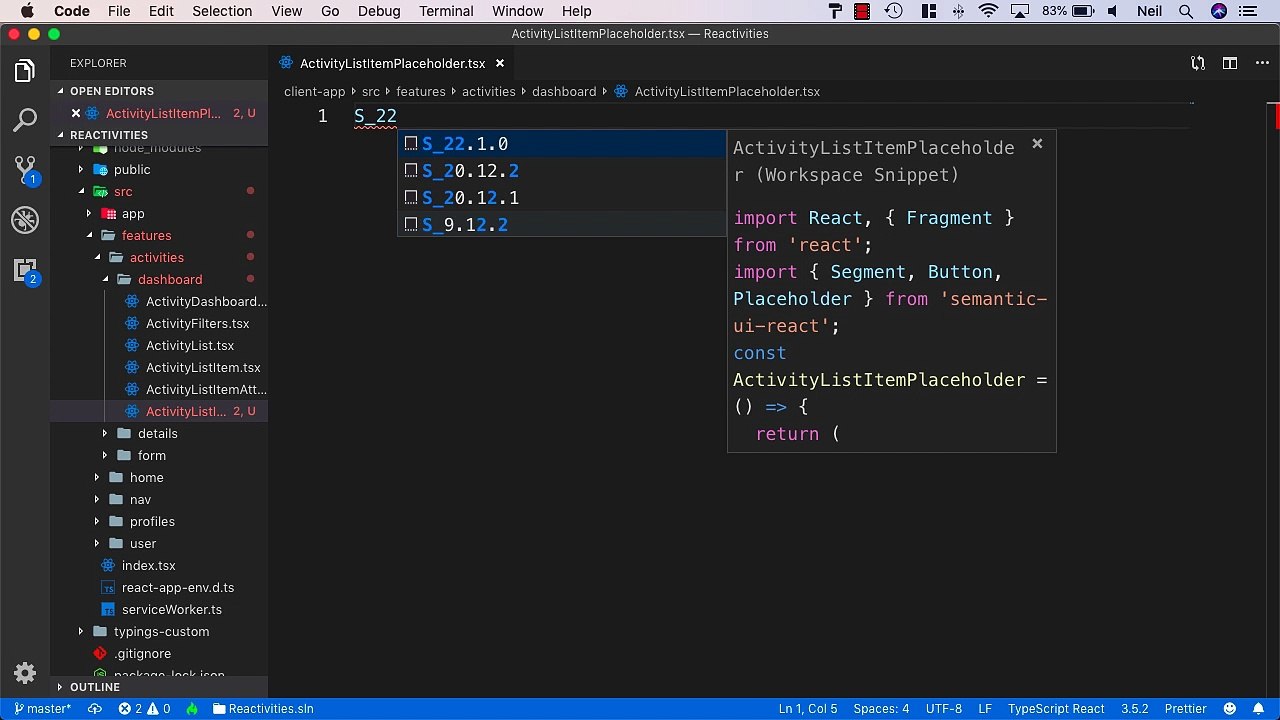Open the Terminal menu
The height and width of the screenshot is (720, 1280).
(x=446, y=11)
